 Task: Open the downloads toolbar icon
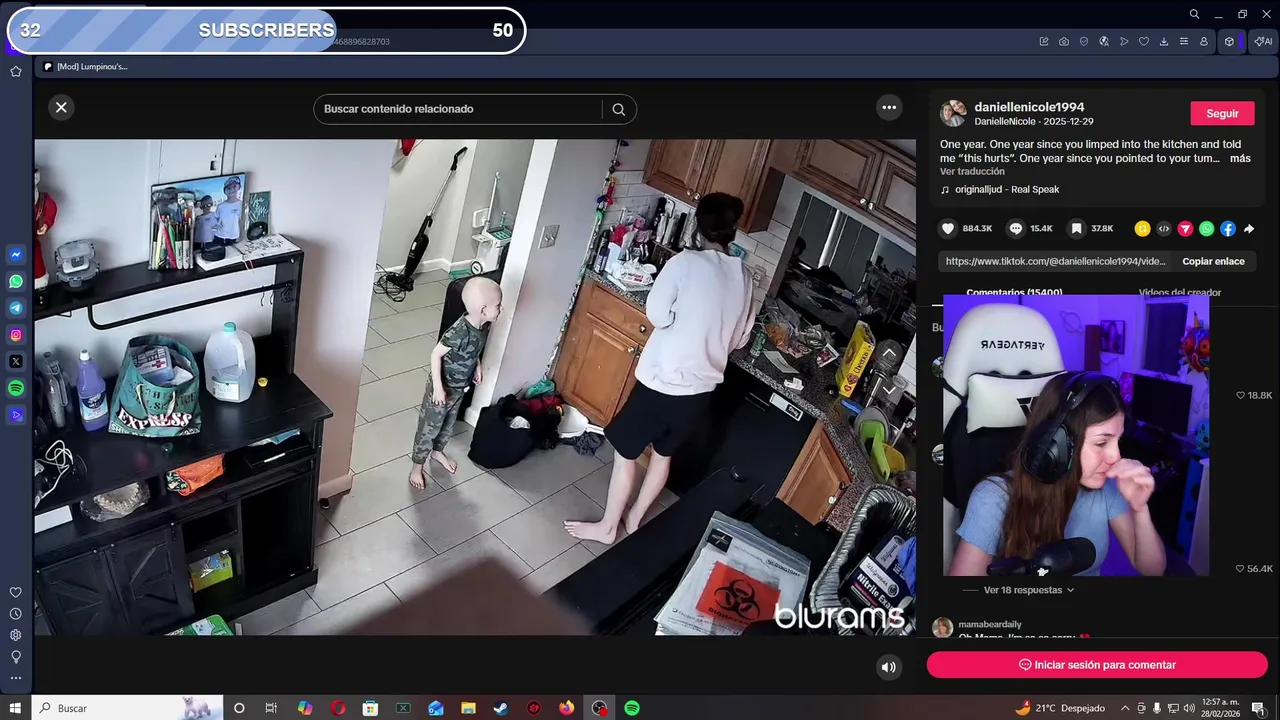[1164, 42]
